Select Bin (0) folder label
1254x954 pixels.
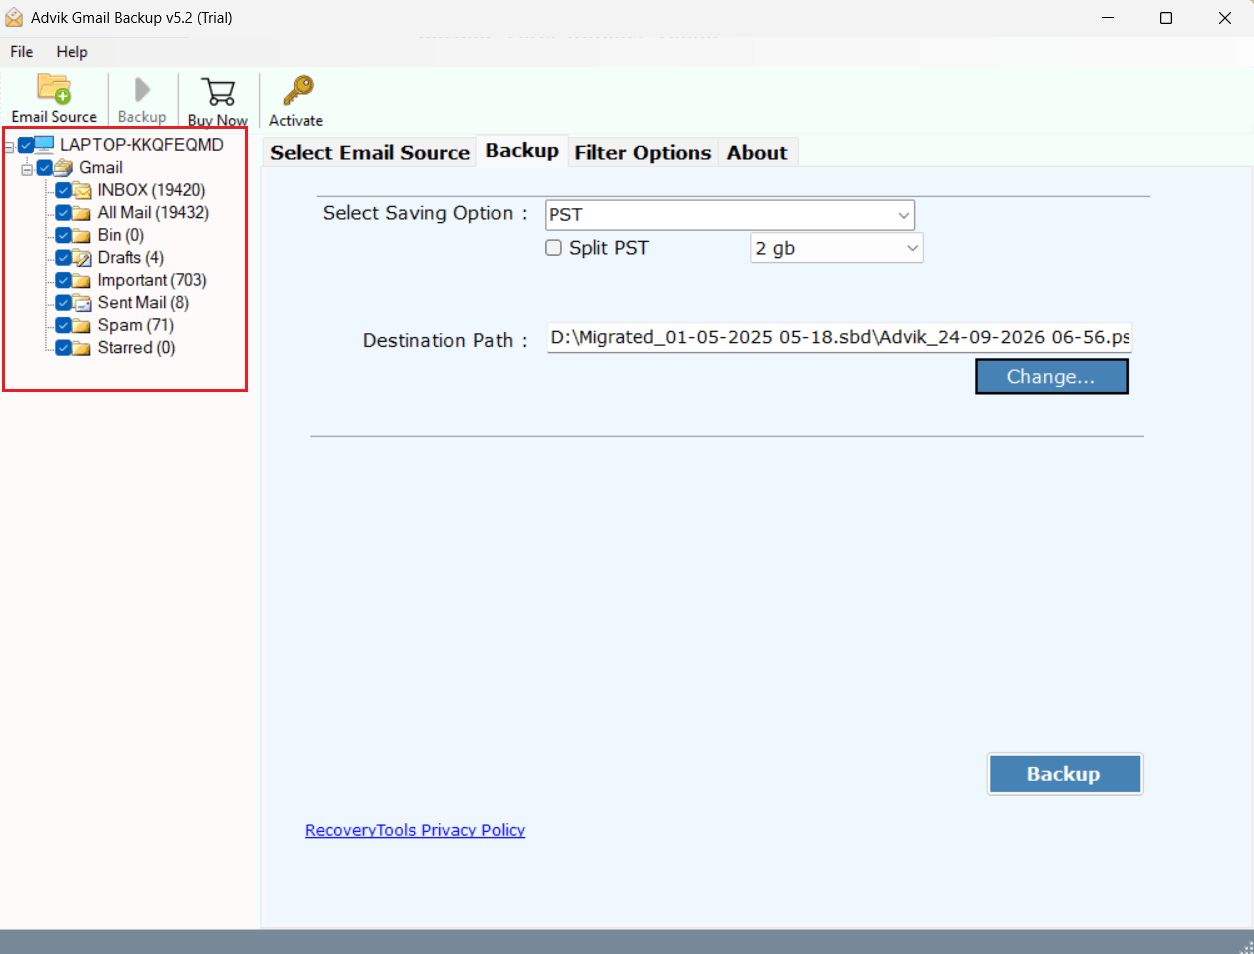coord(121,236)
